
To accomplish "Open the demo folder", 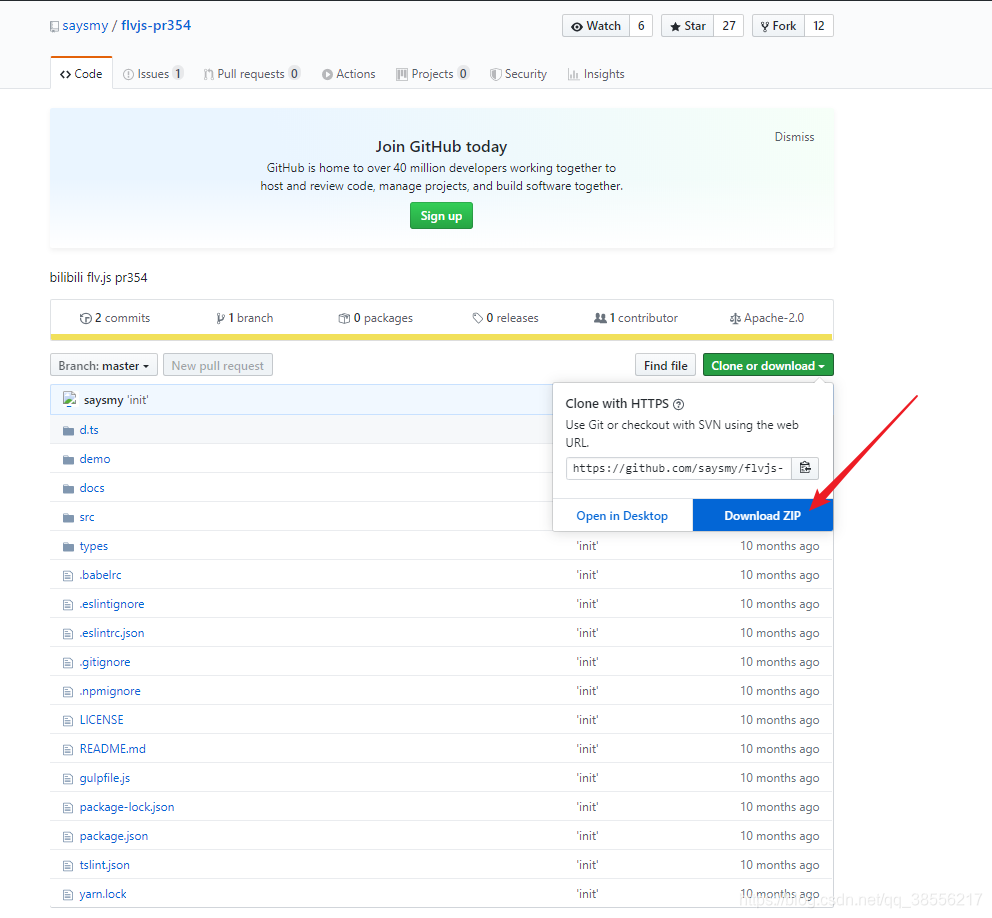I will click(95, 459).
